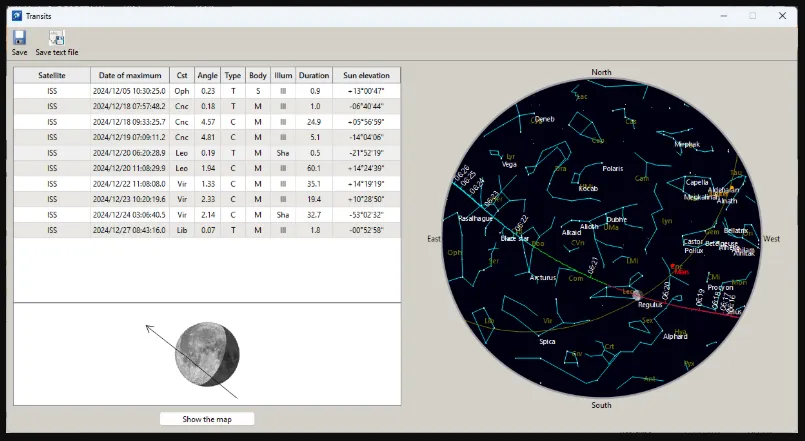The image size is (805, 441).
Task: Click the Show the map button
Action: [207, 419]
